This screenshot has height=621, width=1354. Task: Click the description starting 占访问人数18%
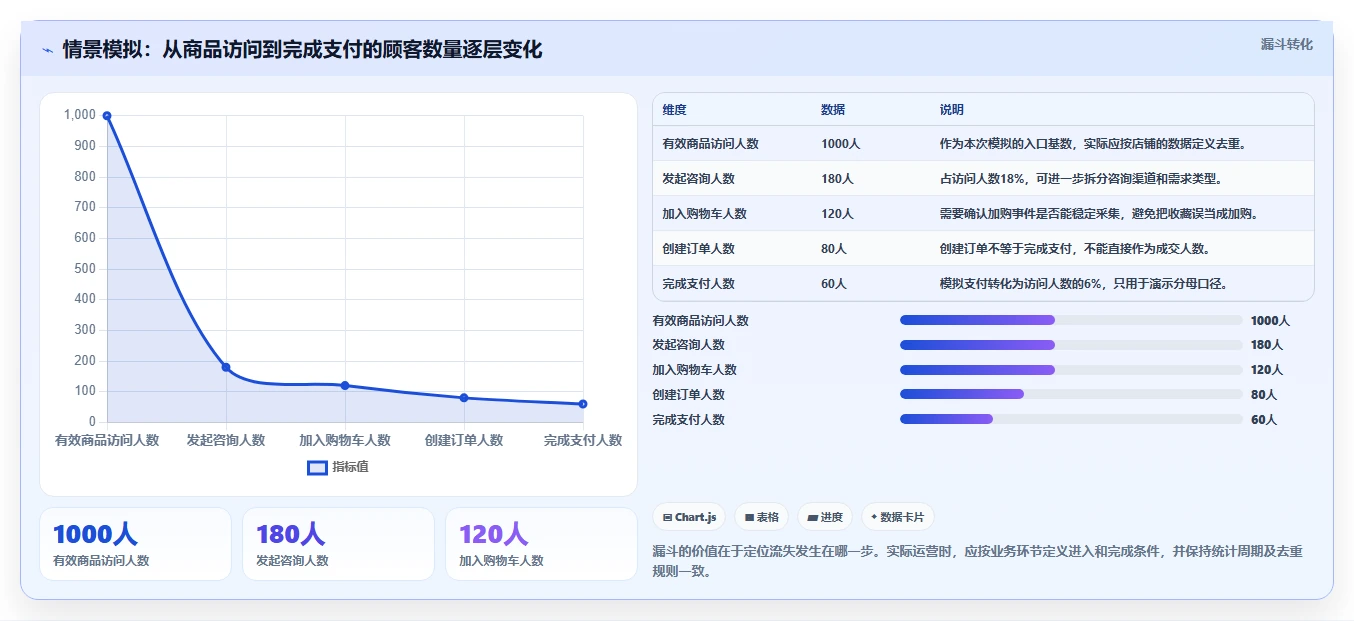(x=1081, y=179)
